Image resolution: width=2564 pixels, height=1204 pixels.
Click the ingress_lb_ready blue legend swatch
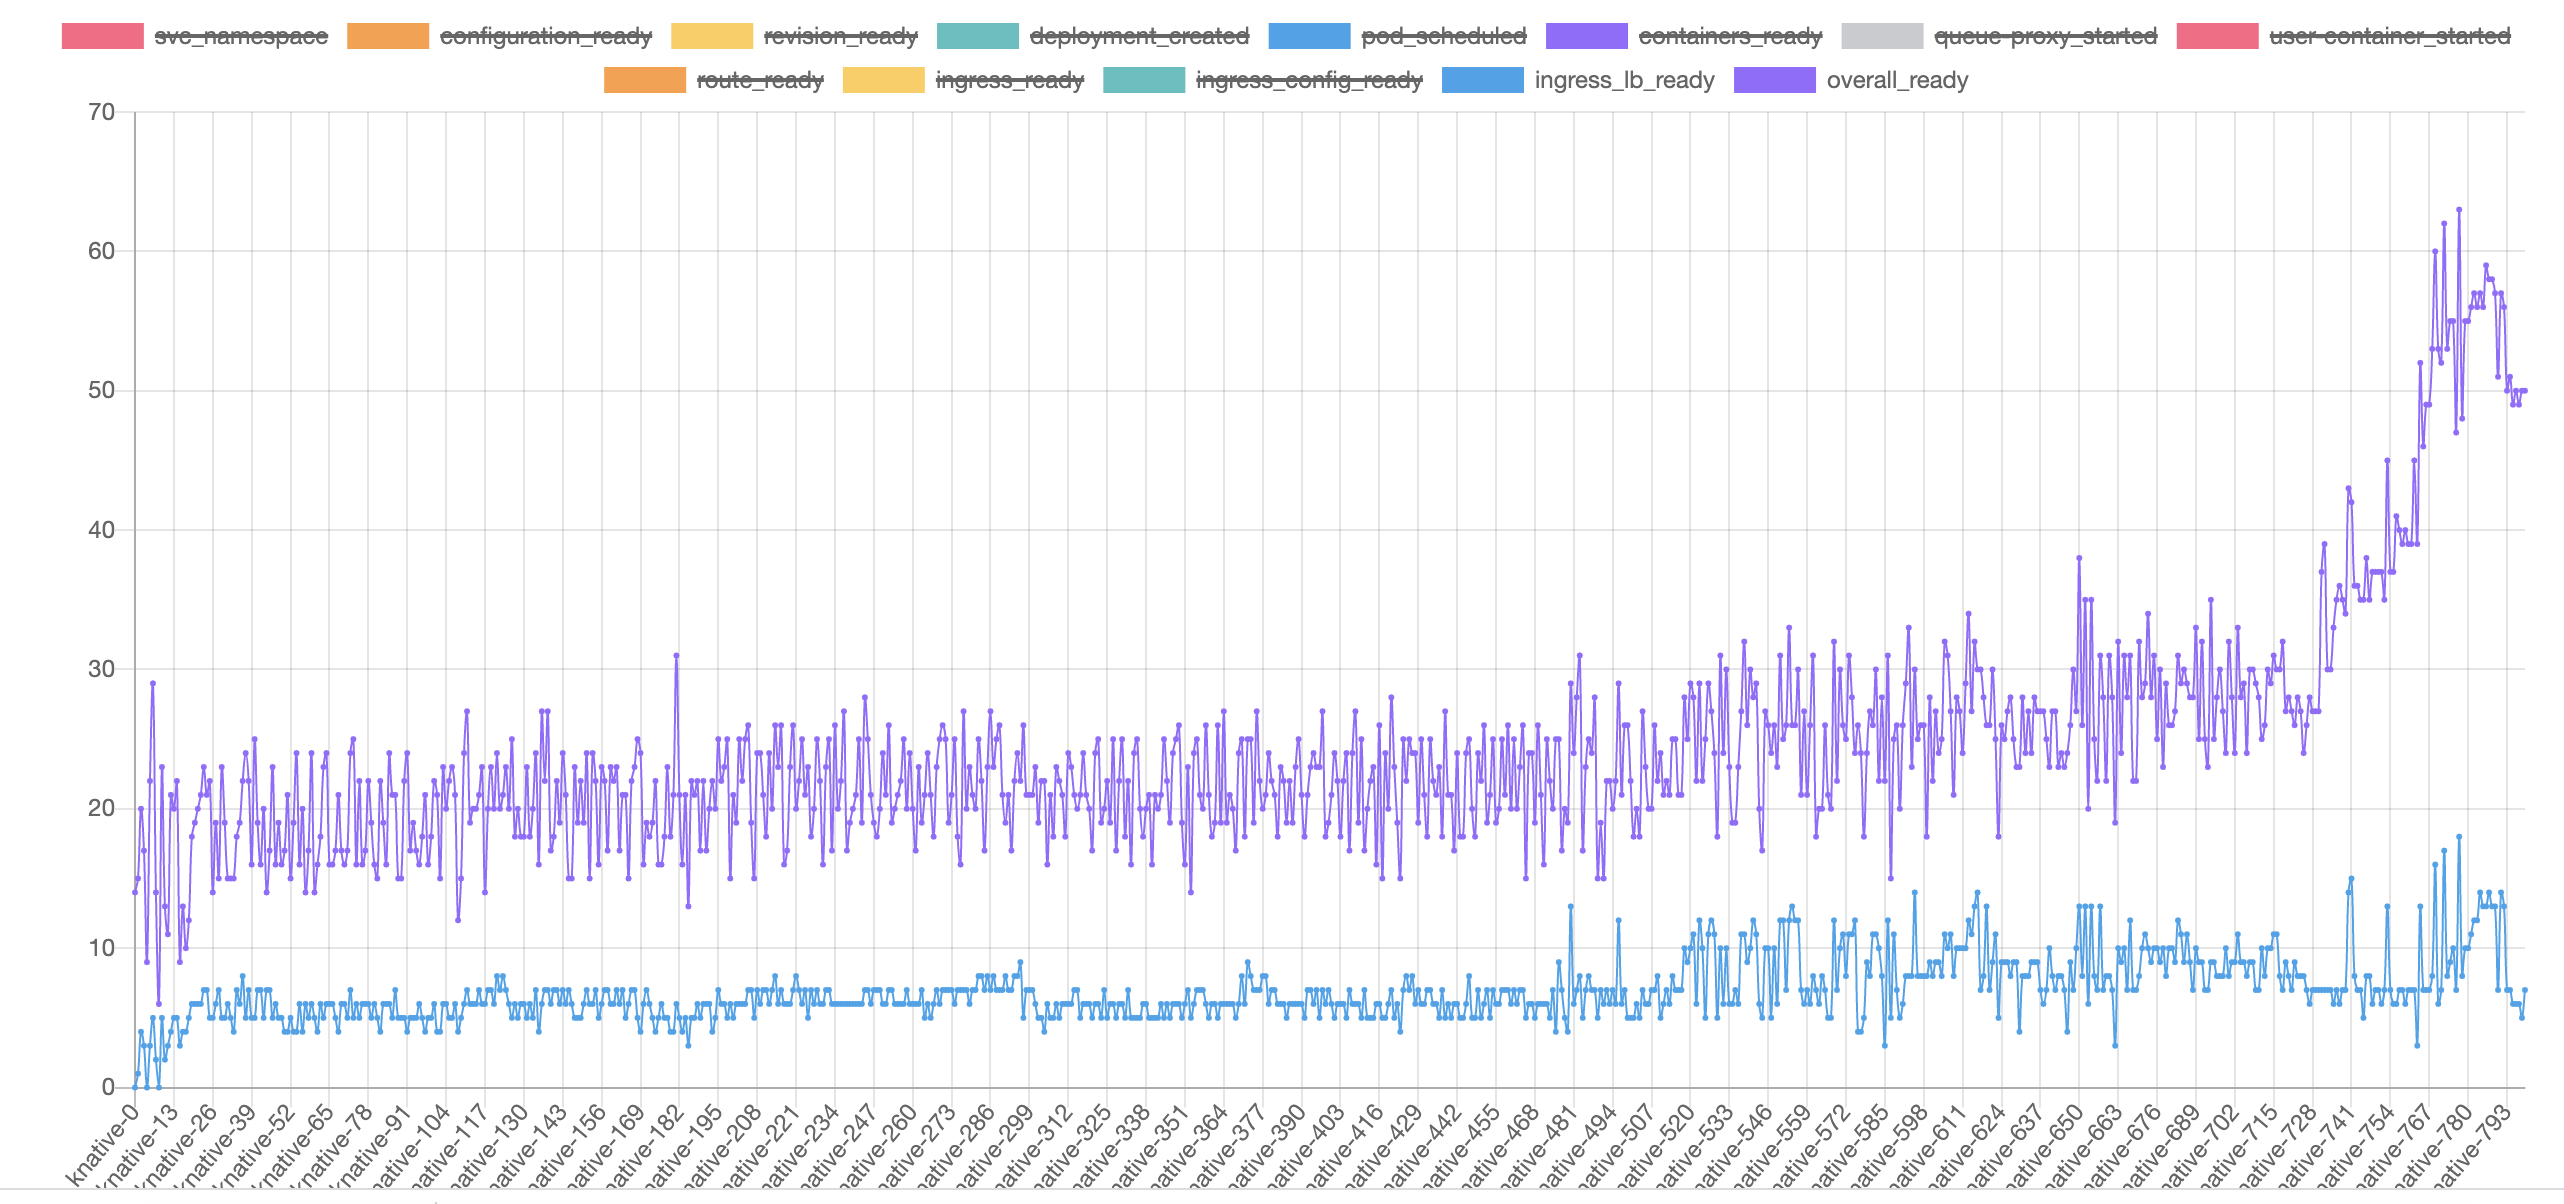click(x=1482, y=80)
